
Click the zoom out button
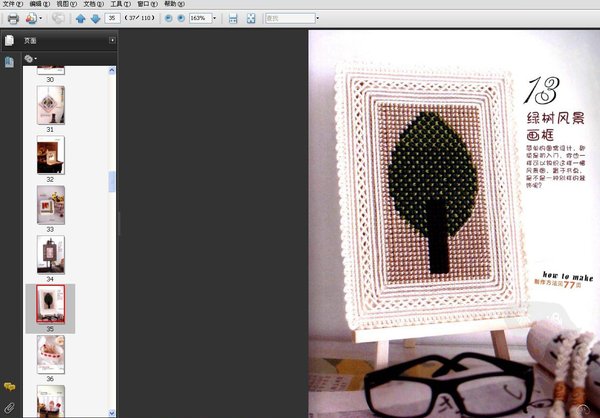click(x=168, y=18)
